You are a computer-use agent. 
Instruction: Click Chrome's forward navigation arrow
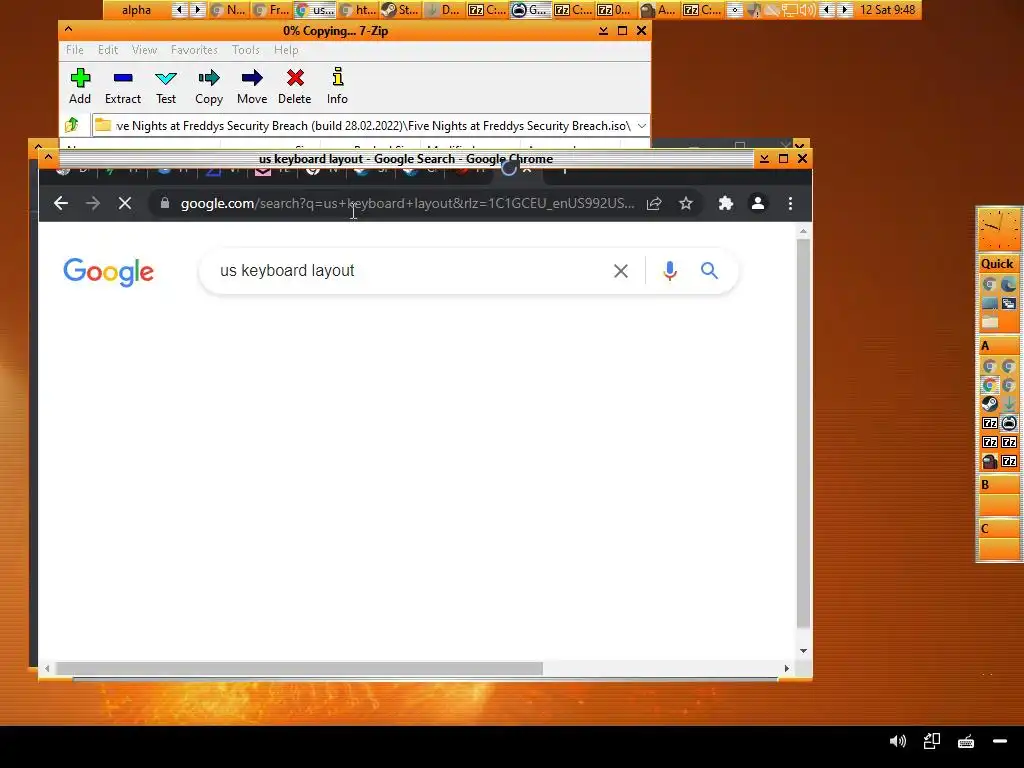[93, 203]
